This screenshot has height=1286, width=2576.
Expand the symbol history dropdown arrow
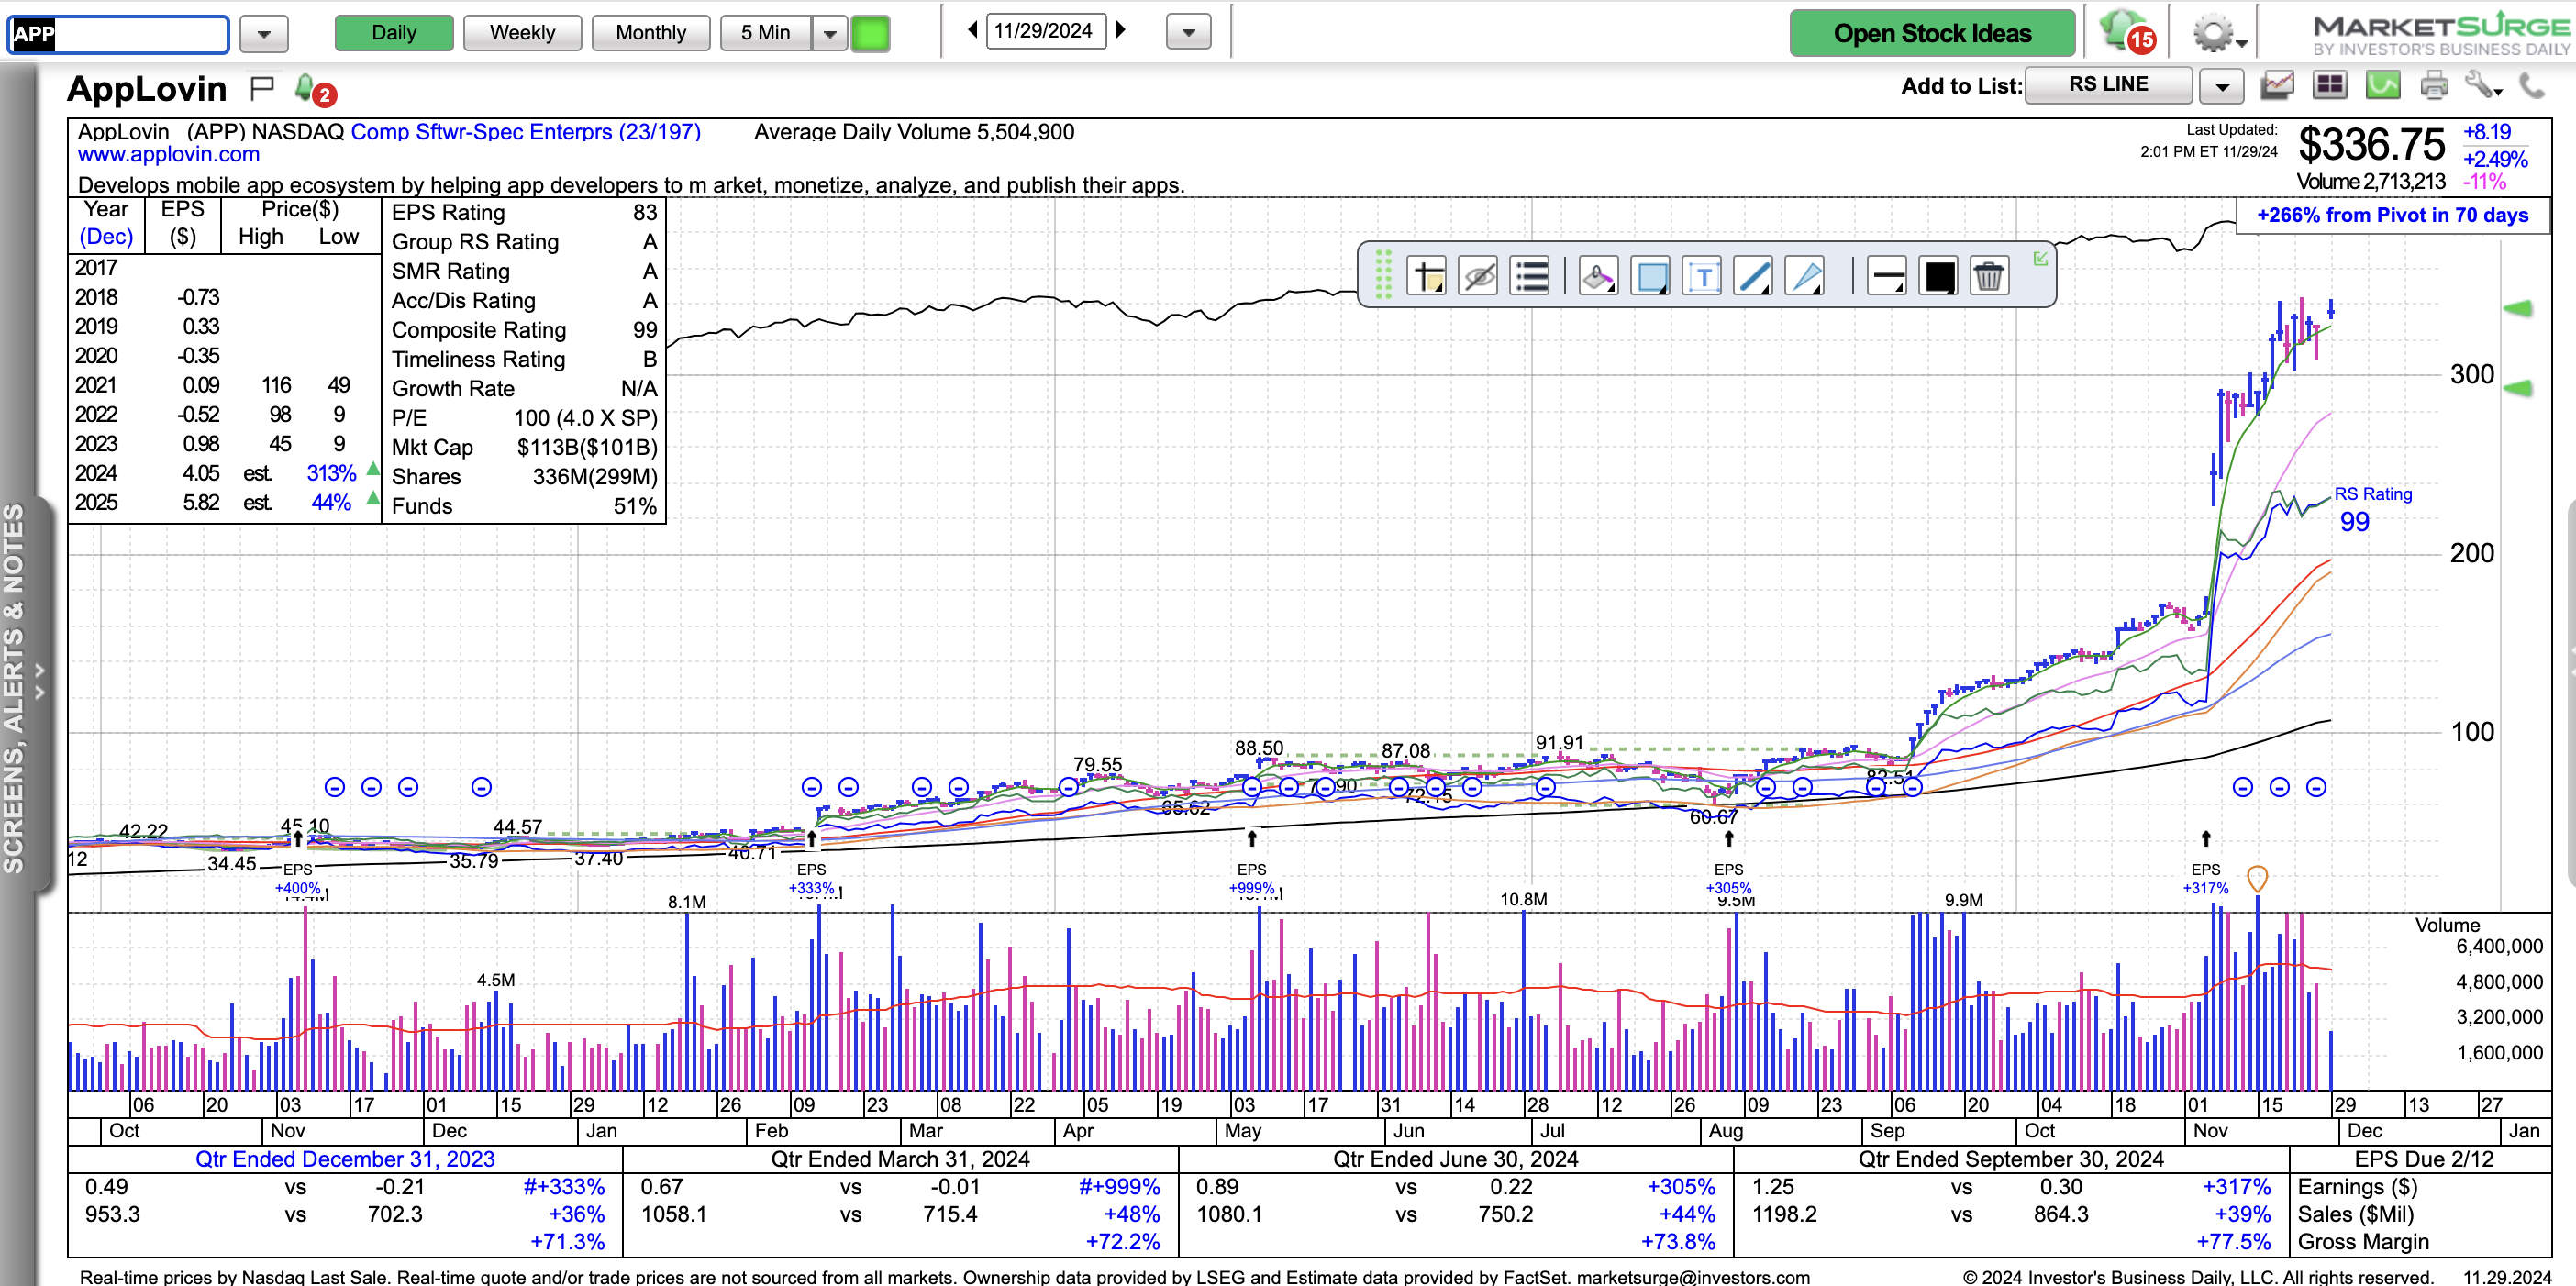tap(264, 34)
